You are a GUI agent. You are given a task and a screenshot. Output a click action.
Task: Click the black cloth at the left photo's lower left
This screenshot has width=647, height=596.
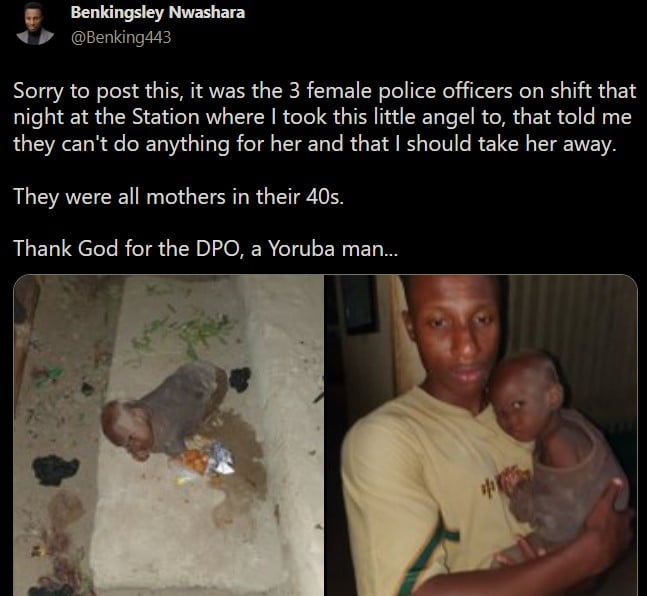55,470
